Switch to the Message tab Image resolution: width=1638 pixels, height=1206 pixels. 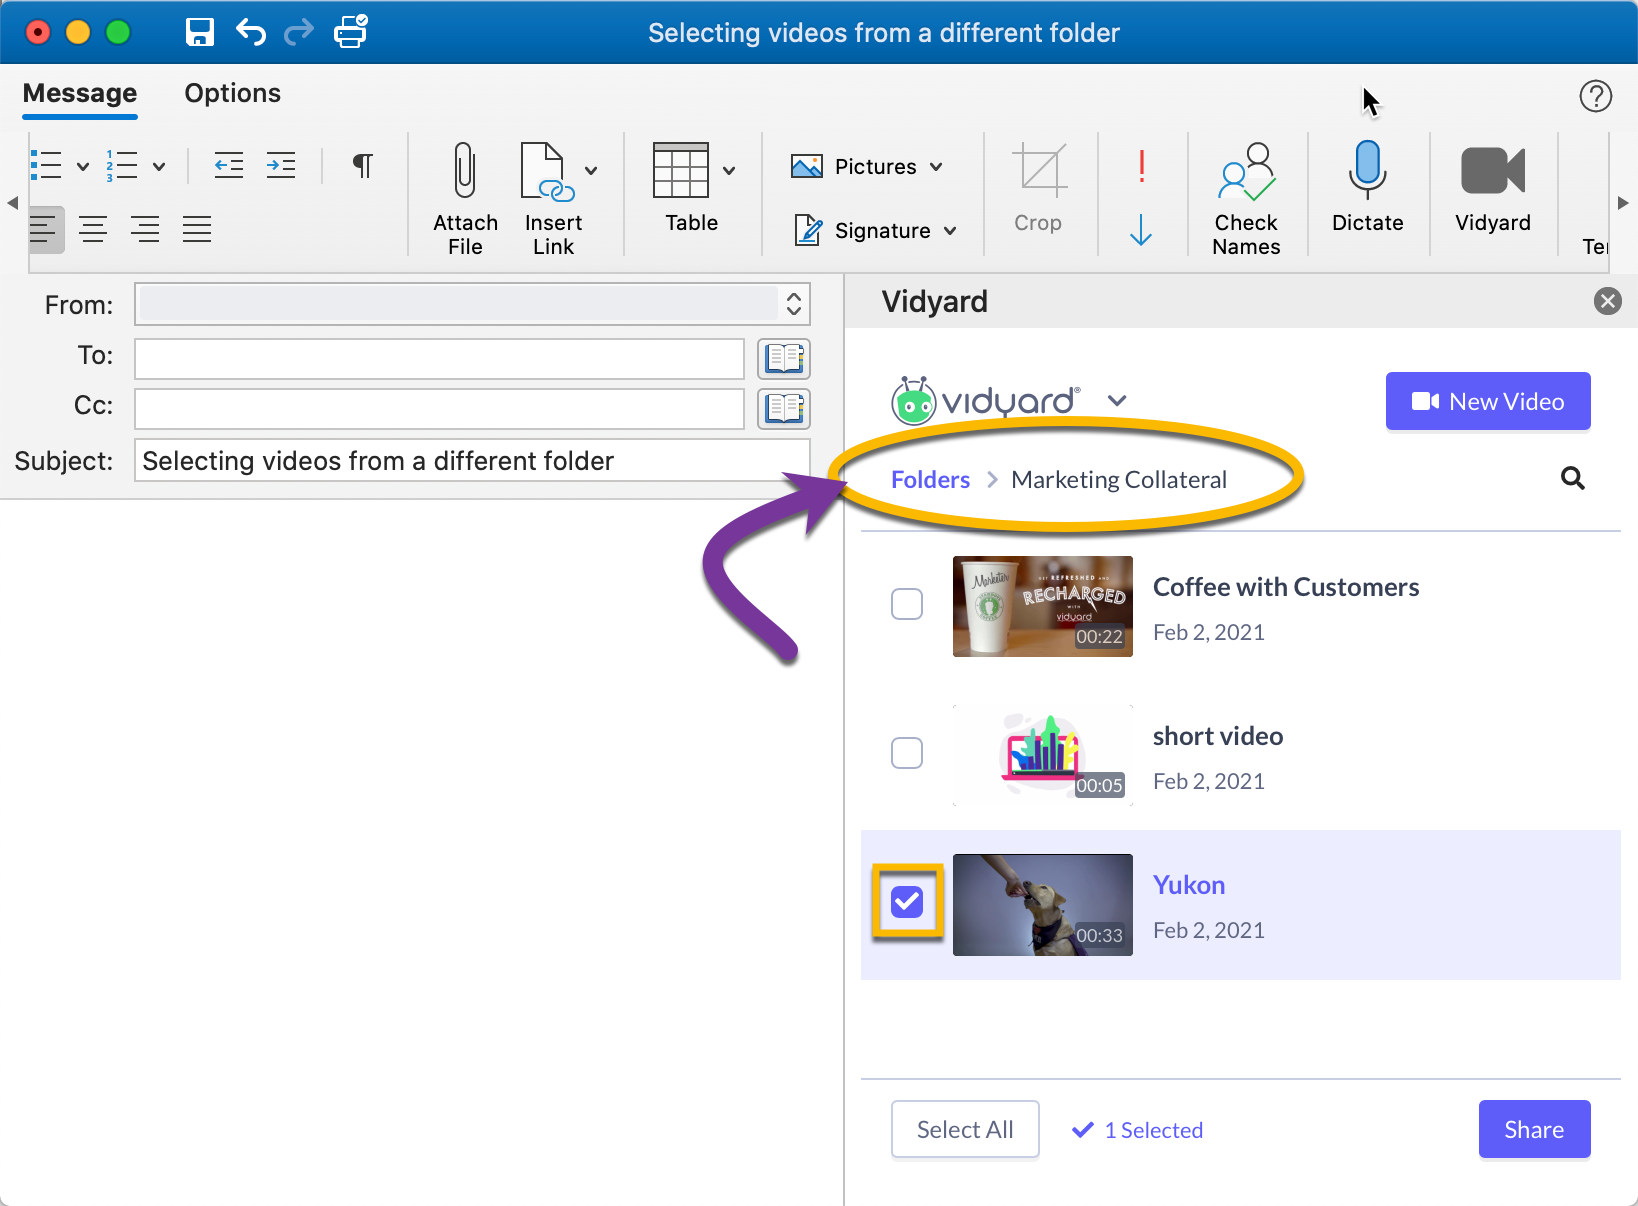(x=80, y=93)
